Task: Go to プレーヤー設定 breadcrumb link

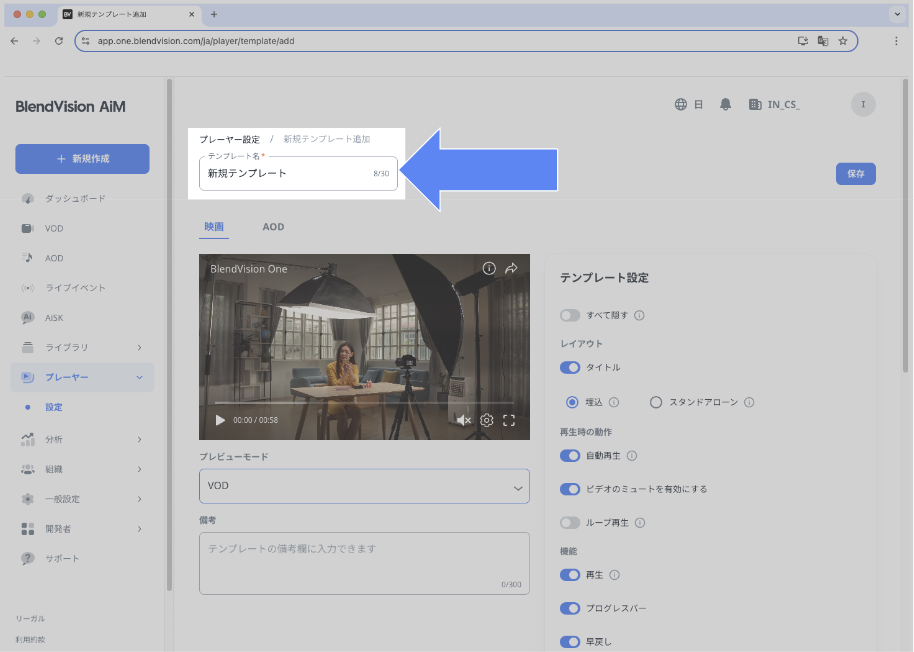Action: click(x=230, y=139)
